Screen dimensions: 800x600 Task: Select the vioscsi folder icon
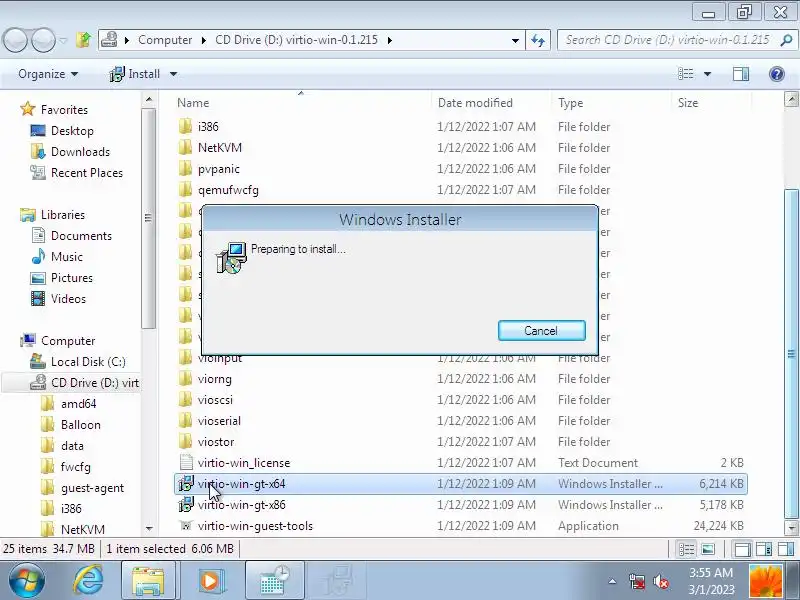pyautogui.click(x=186, y=400)
